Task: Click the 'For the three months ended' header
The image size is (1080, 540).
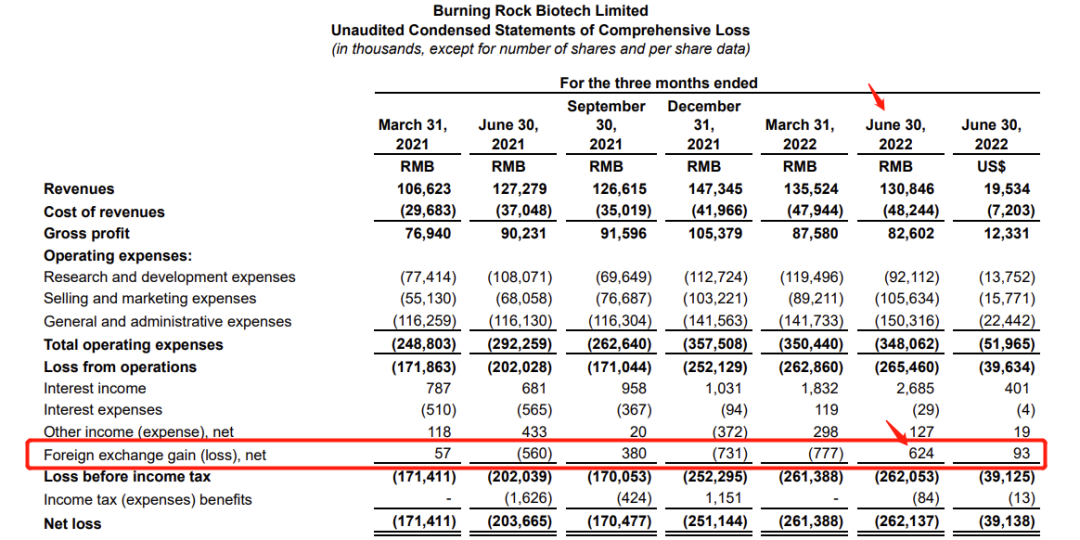Action: [658, 83]
